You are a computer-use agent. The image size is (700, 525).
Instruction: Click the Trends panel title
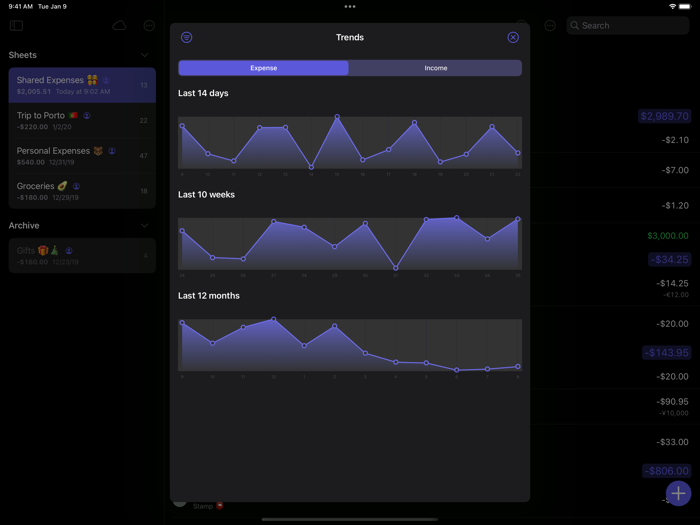point(350,38)
